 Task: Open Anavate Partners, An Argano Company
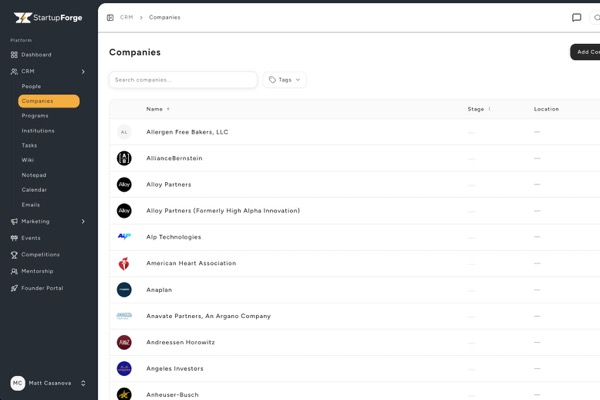(208, 316)
